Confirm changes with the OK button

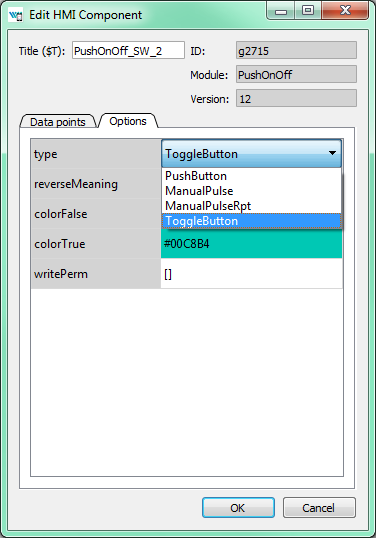(x=238, y=507)
